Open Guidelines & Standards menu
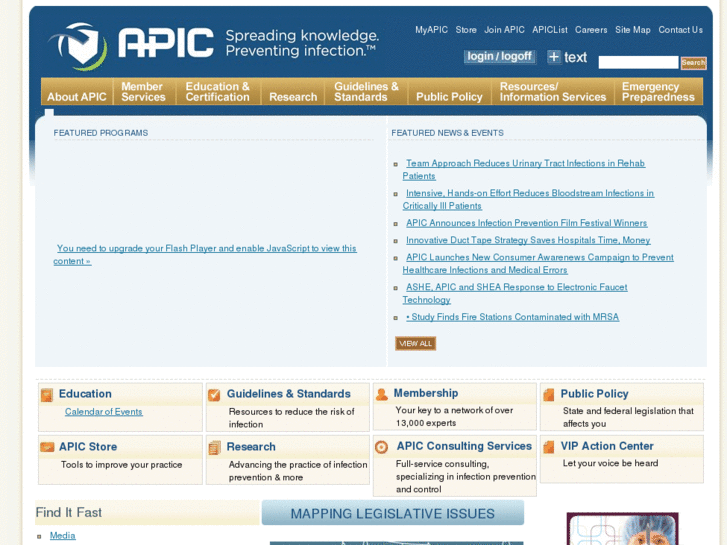This screenshot has width=727, height=545. click(x=366, y=91)
